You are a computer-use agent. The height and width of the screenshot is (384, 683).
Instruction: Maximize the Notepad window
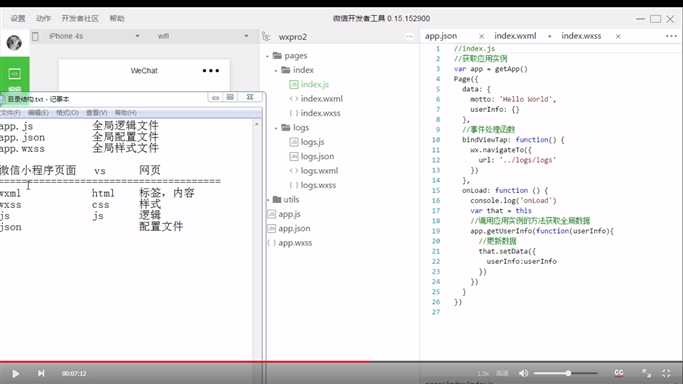(x=230, y=97)
